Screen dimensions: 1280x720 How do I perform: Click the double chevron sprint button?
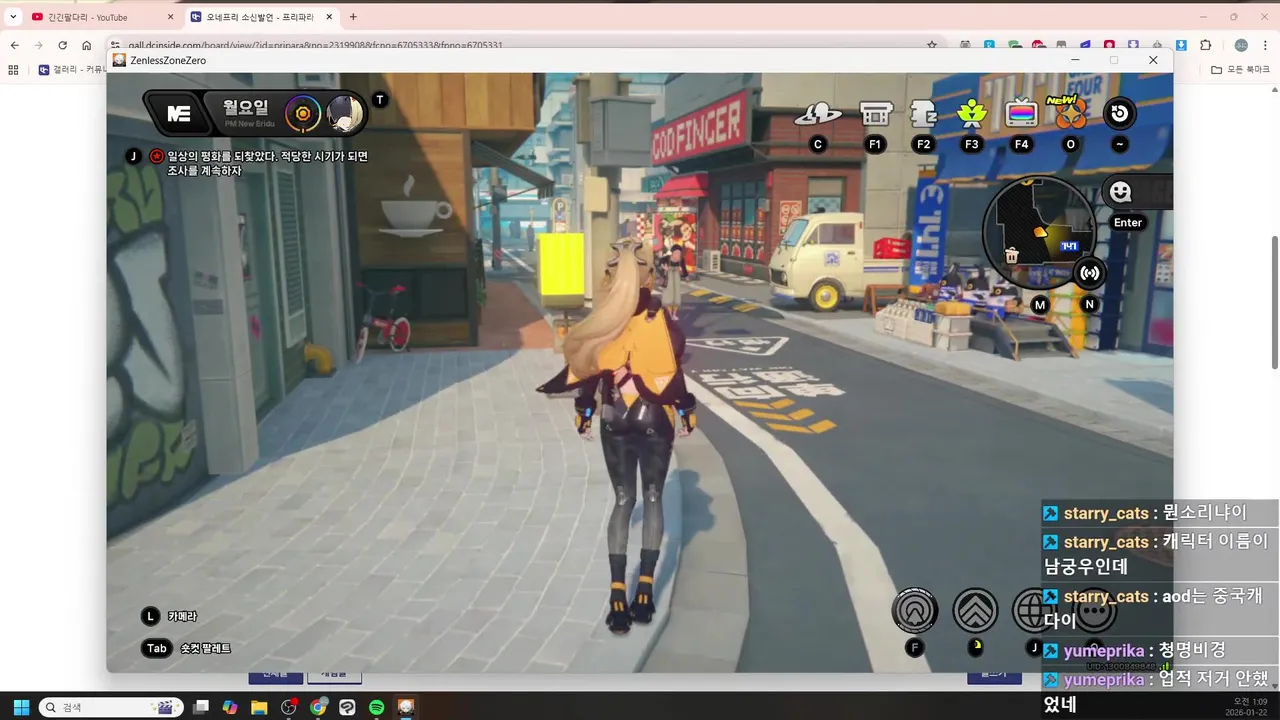tap(975, 610)
